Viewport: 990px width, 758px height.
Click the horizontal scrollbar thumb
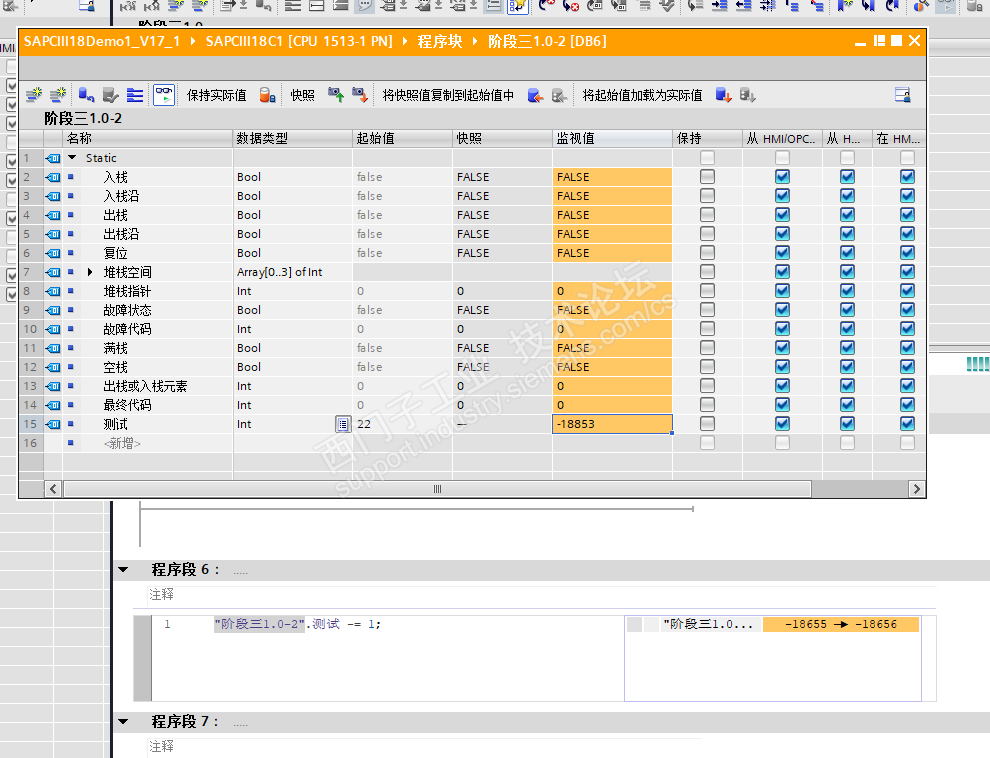(437, 489)
